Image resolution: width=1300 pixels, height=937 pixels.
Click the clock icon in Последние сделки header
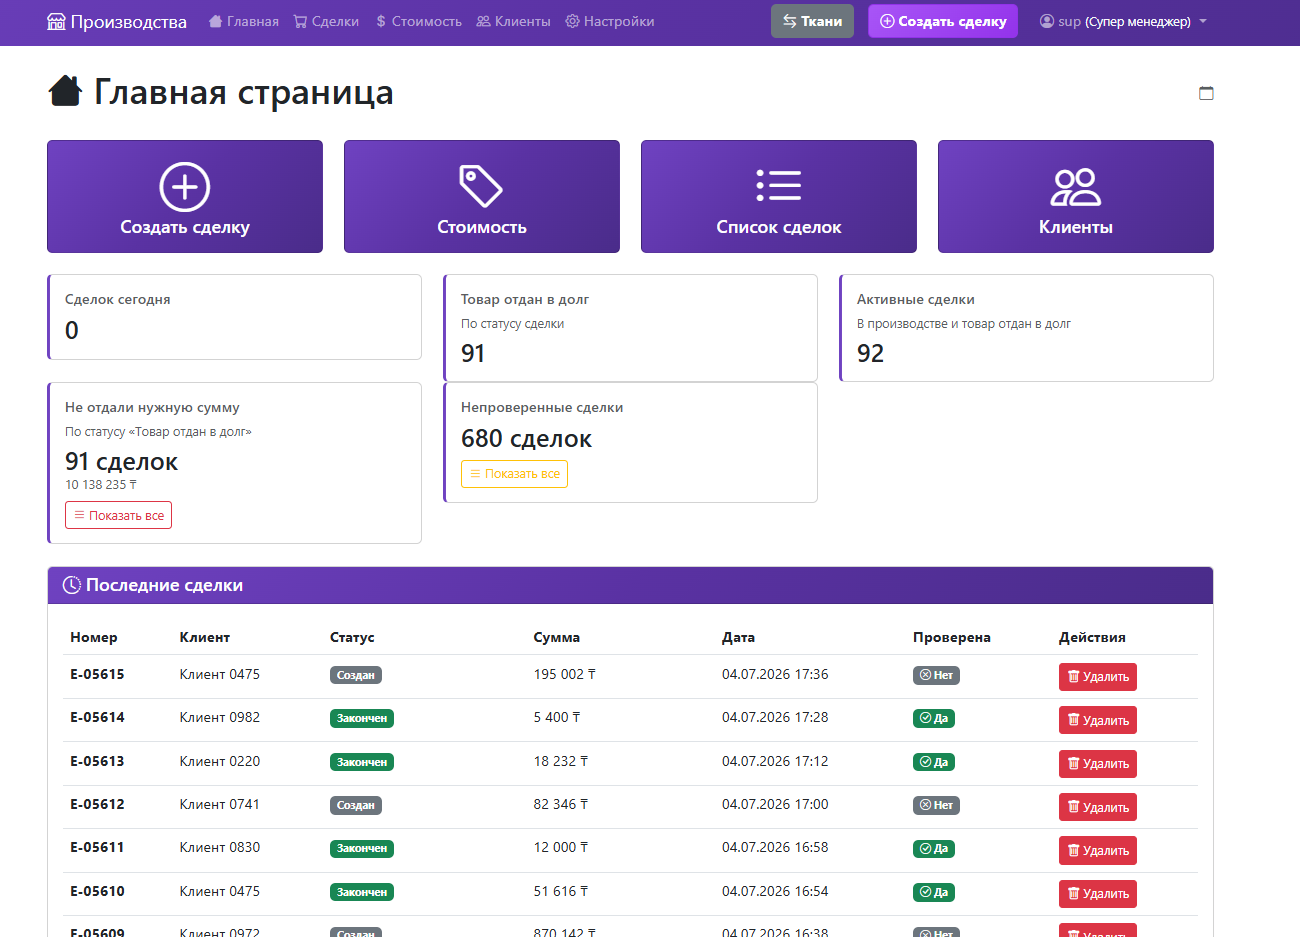click(72, 585)
